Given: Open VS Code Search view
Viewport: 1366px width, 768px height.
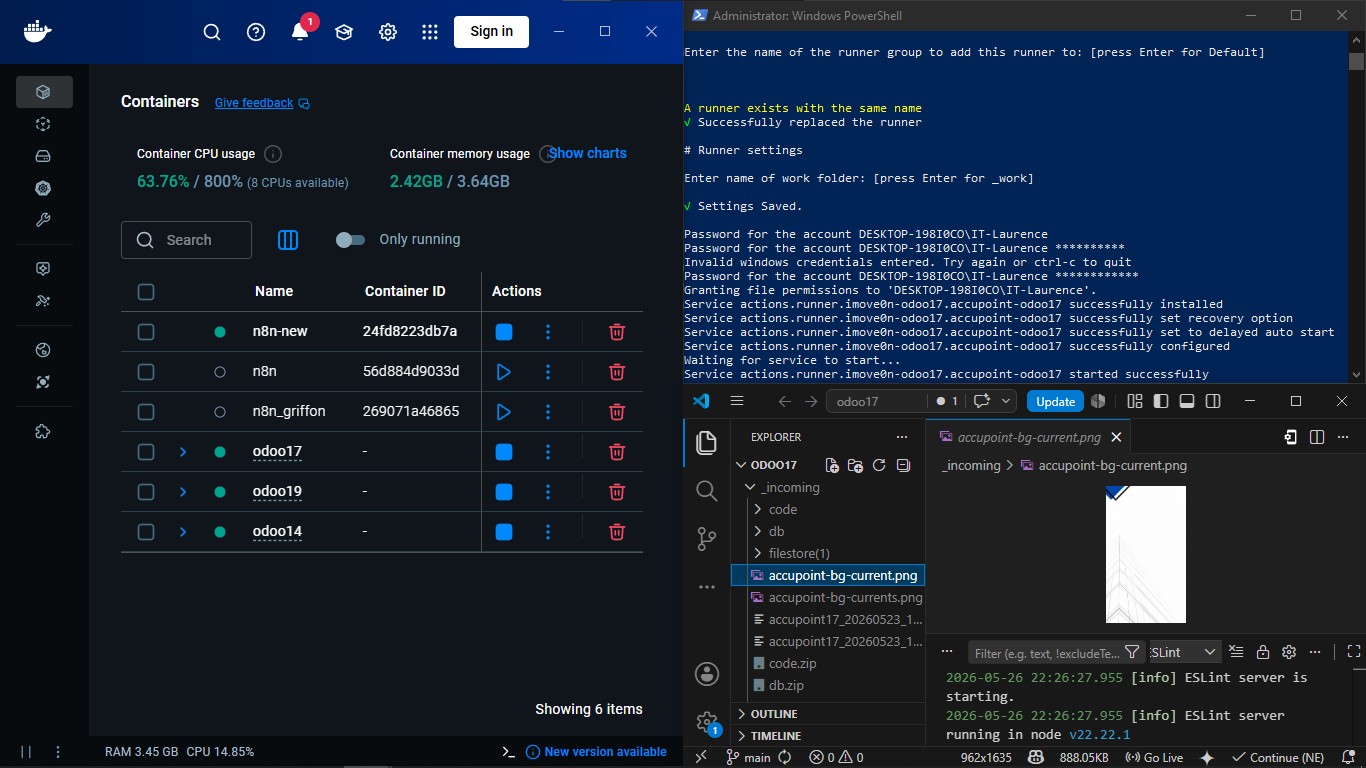Looking at the screenshot, I should click(x=707, y=491).
